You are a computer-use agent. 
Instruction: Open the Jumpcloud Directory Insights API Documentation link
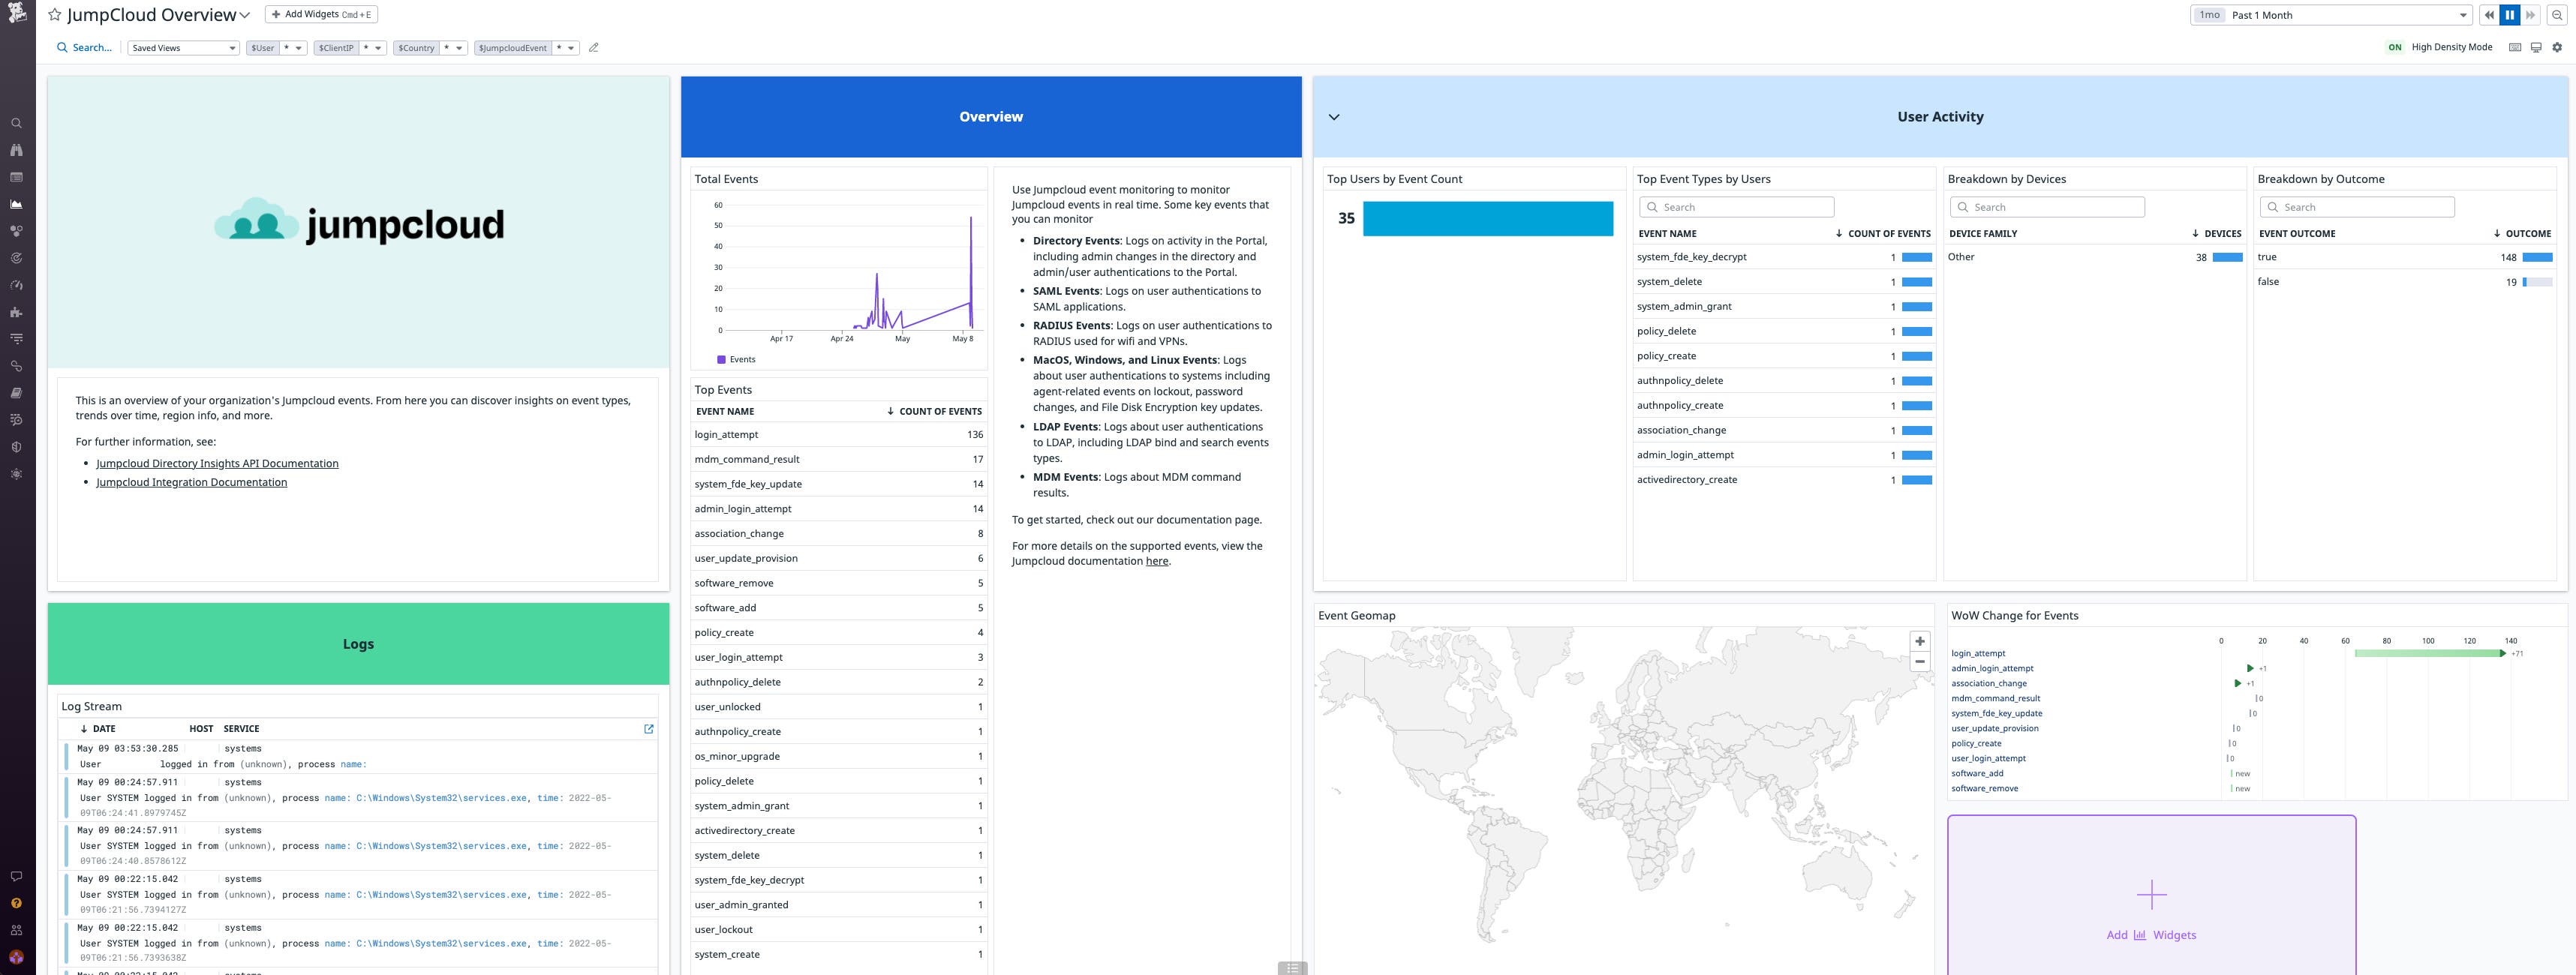click(216, 463)
